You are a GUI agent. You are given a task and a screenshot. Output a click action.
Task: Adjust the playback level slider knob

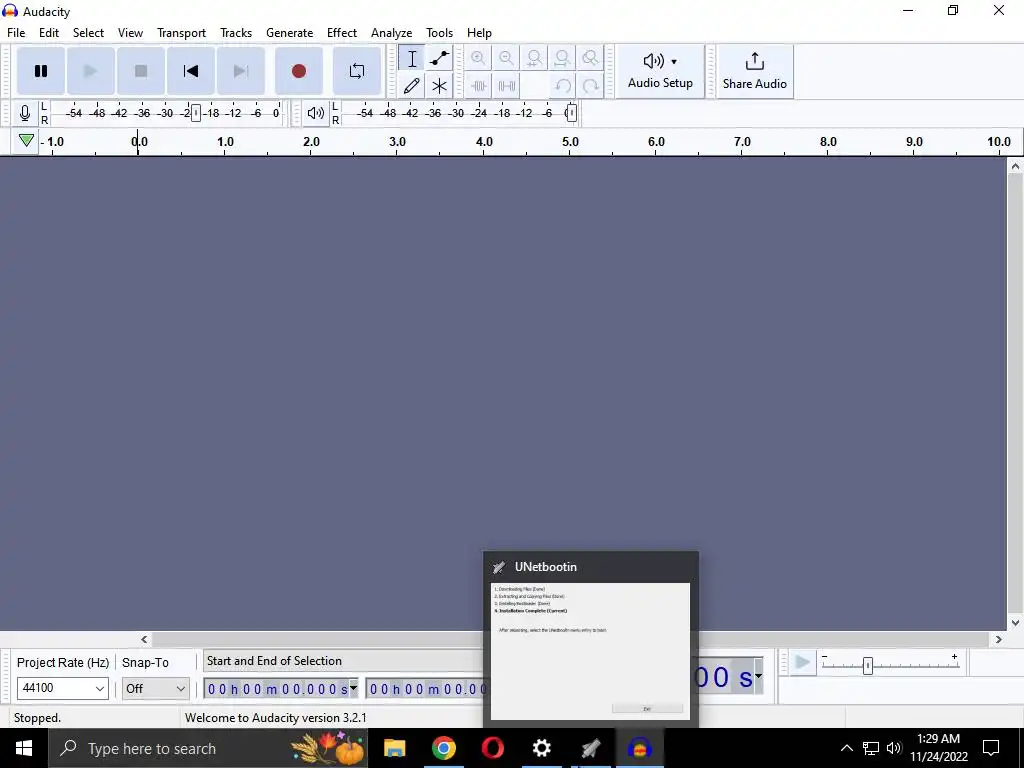click(571, 113)
